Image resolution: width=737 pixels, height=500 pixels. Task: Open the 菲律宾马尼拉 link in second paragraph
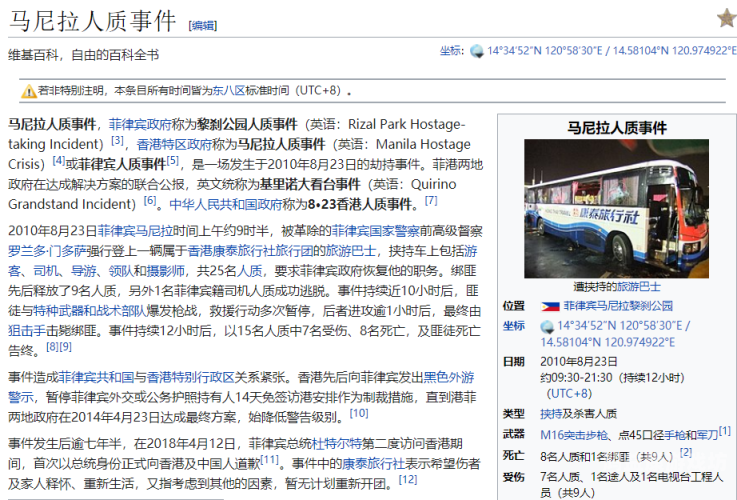point(135,231)
